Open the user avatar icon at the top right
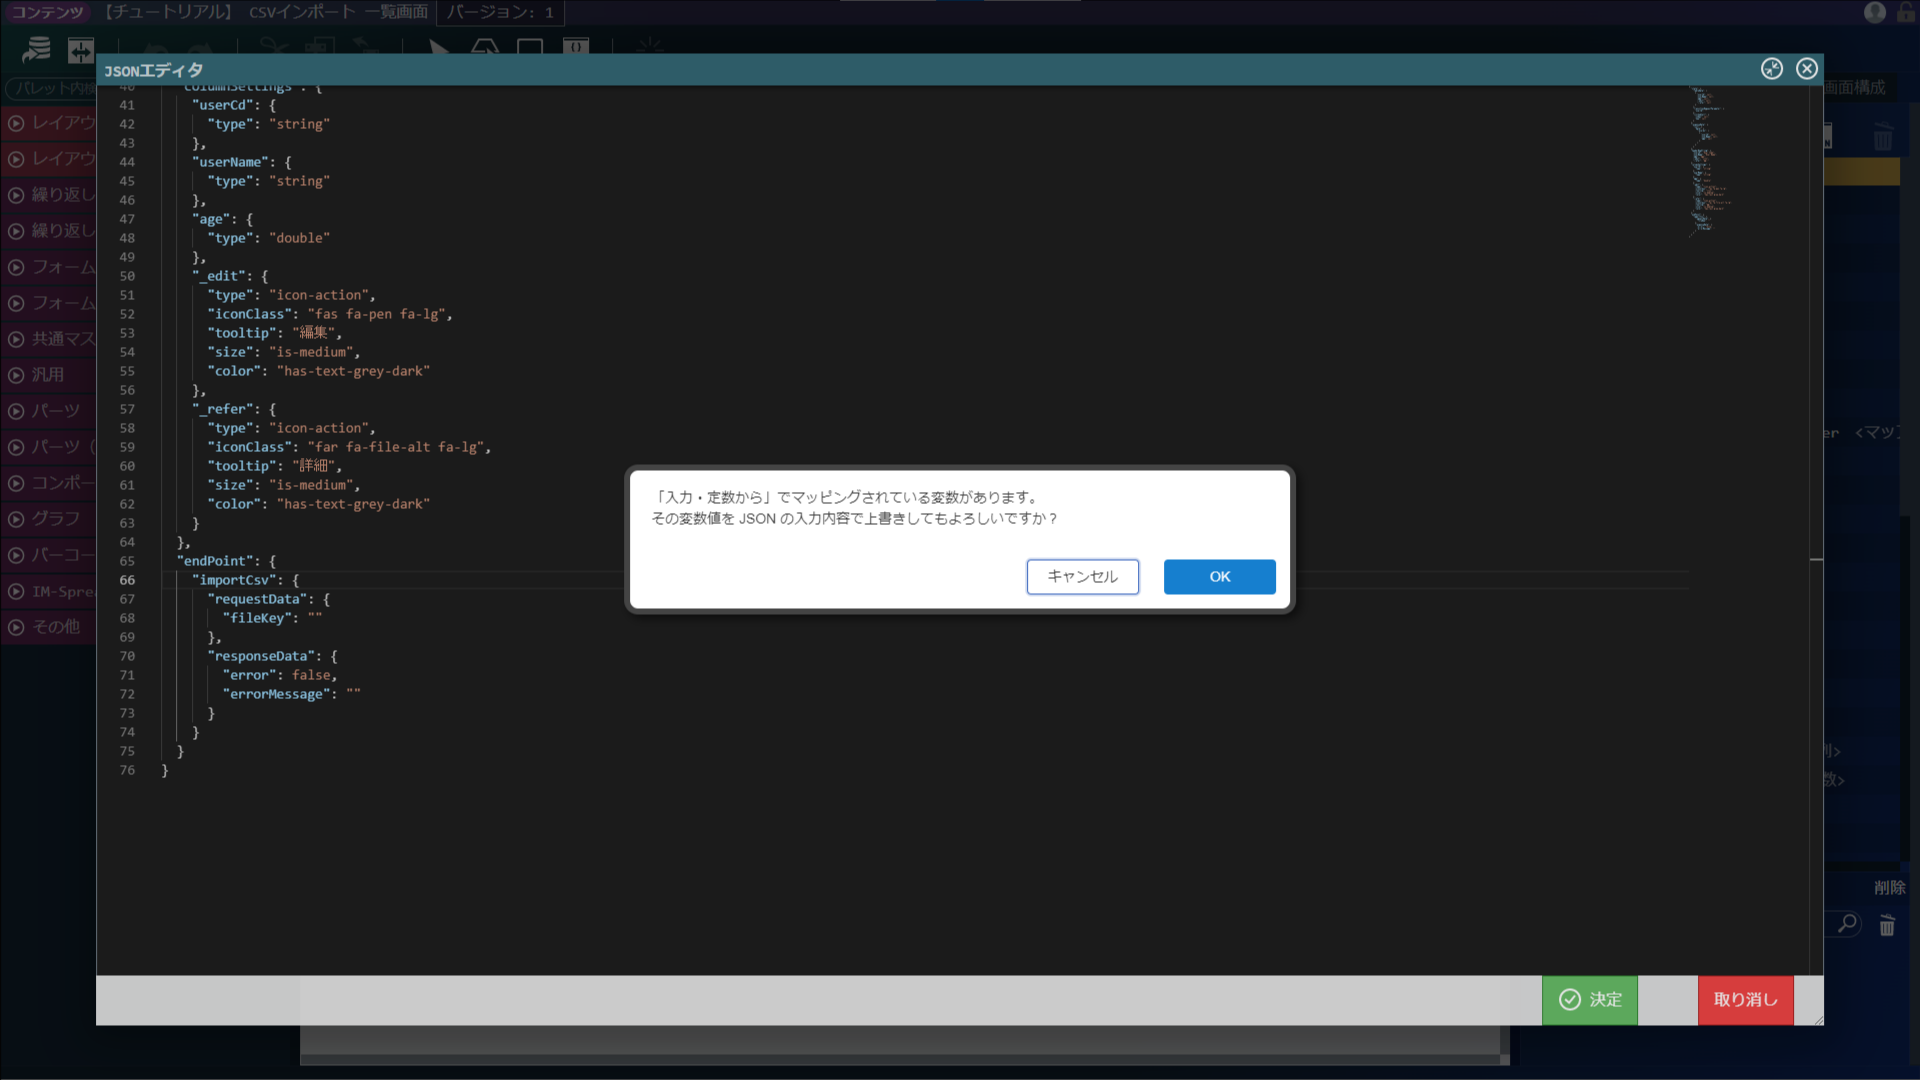 (x=1875, y=12)
